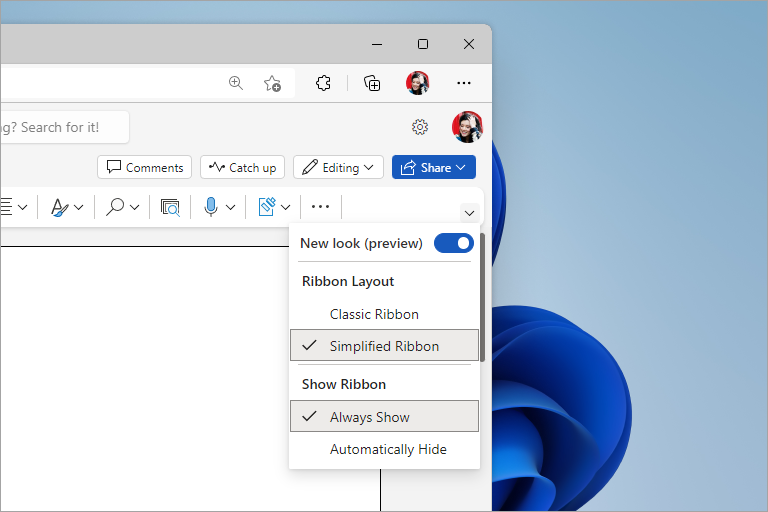This screenshot has height=512, width=768.
Task: Choose Automatically Hide ribbon option
Action: click(384, 449)
